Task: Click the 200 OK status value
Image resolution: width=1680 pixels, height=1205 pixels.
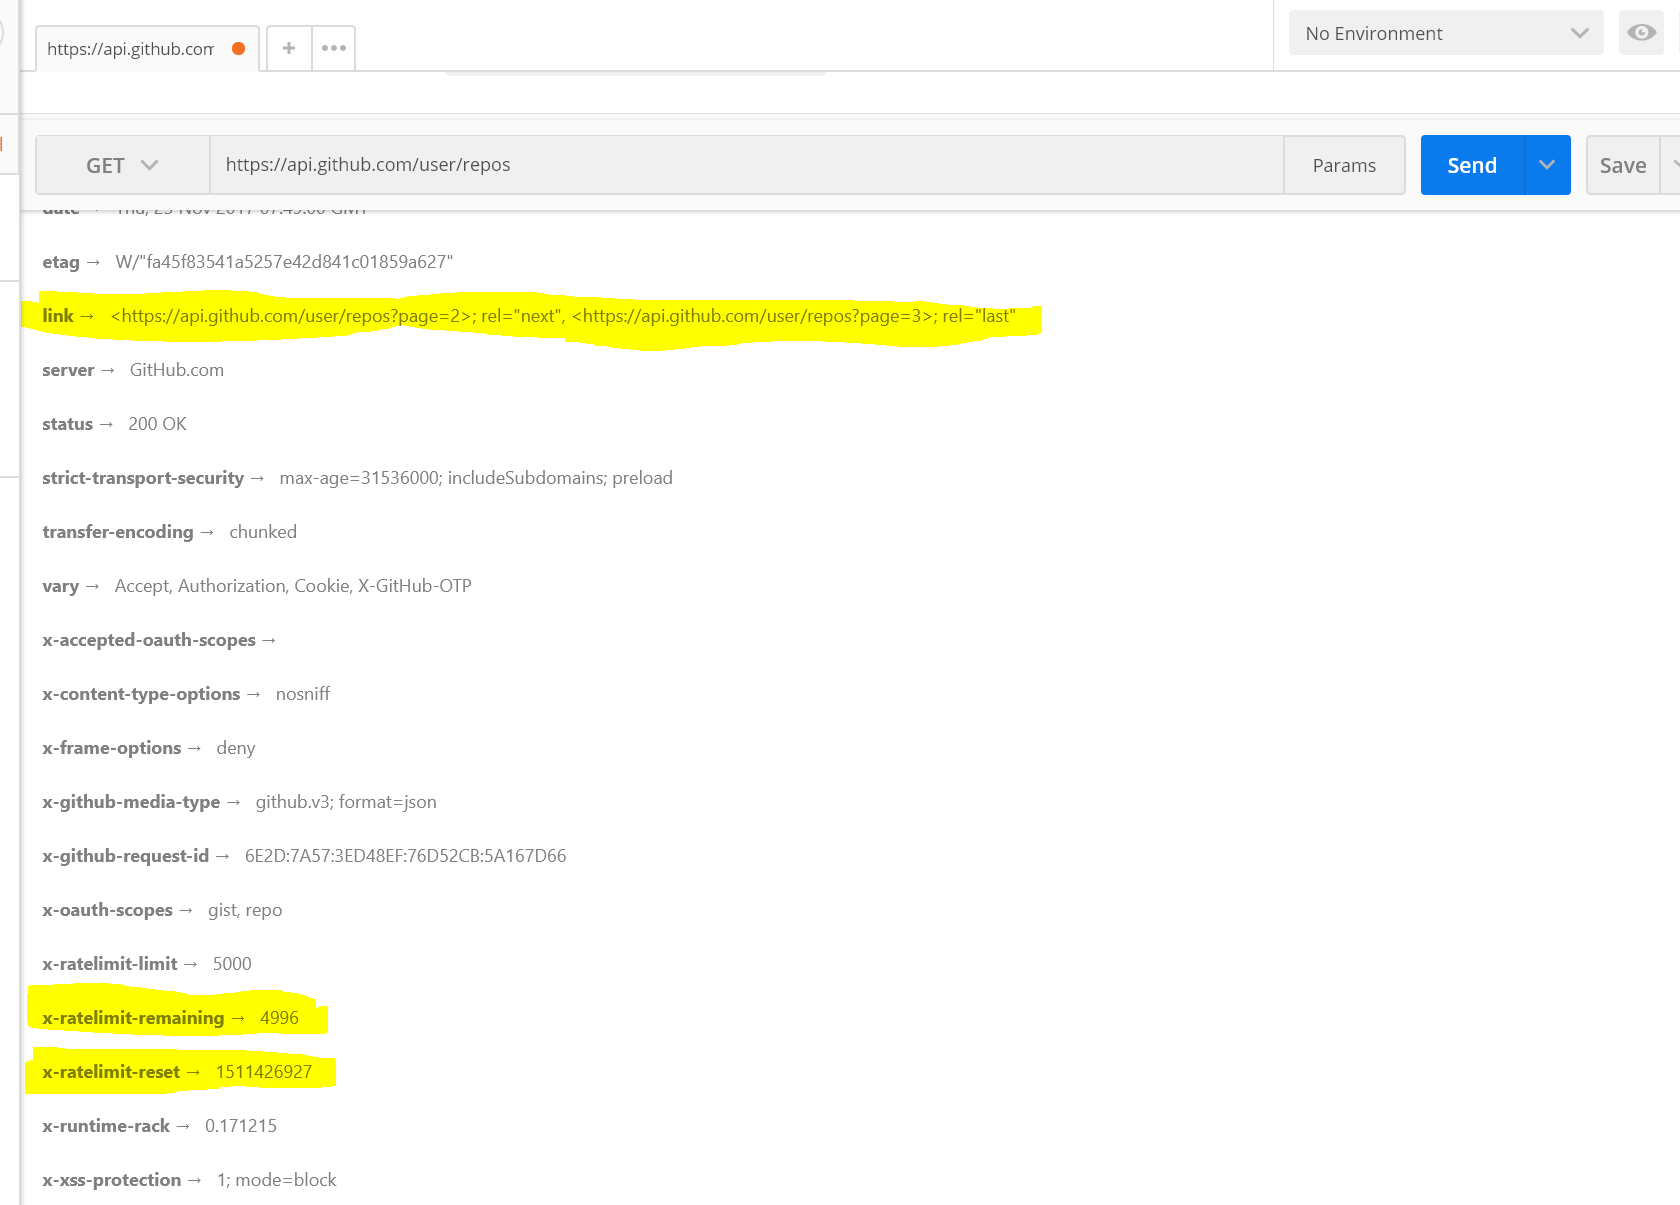Action: click(x=157, y=423)
